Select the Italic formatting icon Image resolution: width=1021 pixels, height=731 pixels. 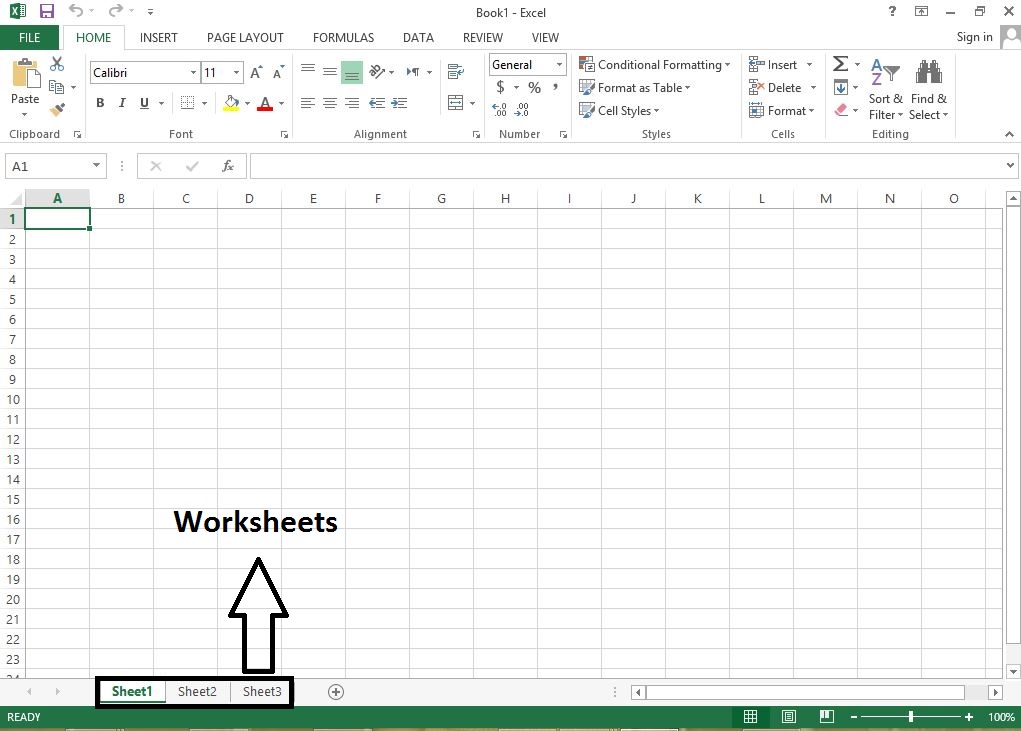[121, 103]
